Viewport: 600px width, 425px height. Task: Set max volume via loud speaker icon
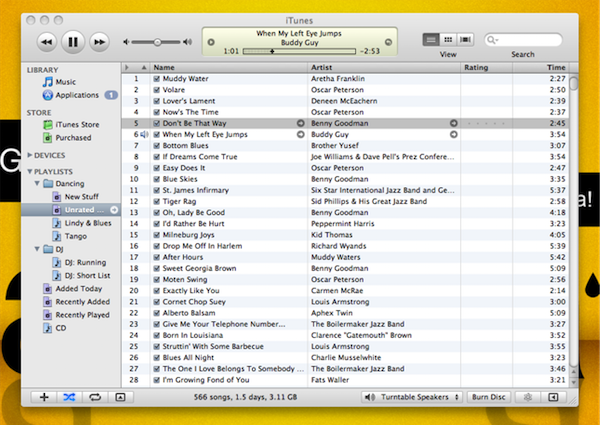pos(188,42)
